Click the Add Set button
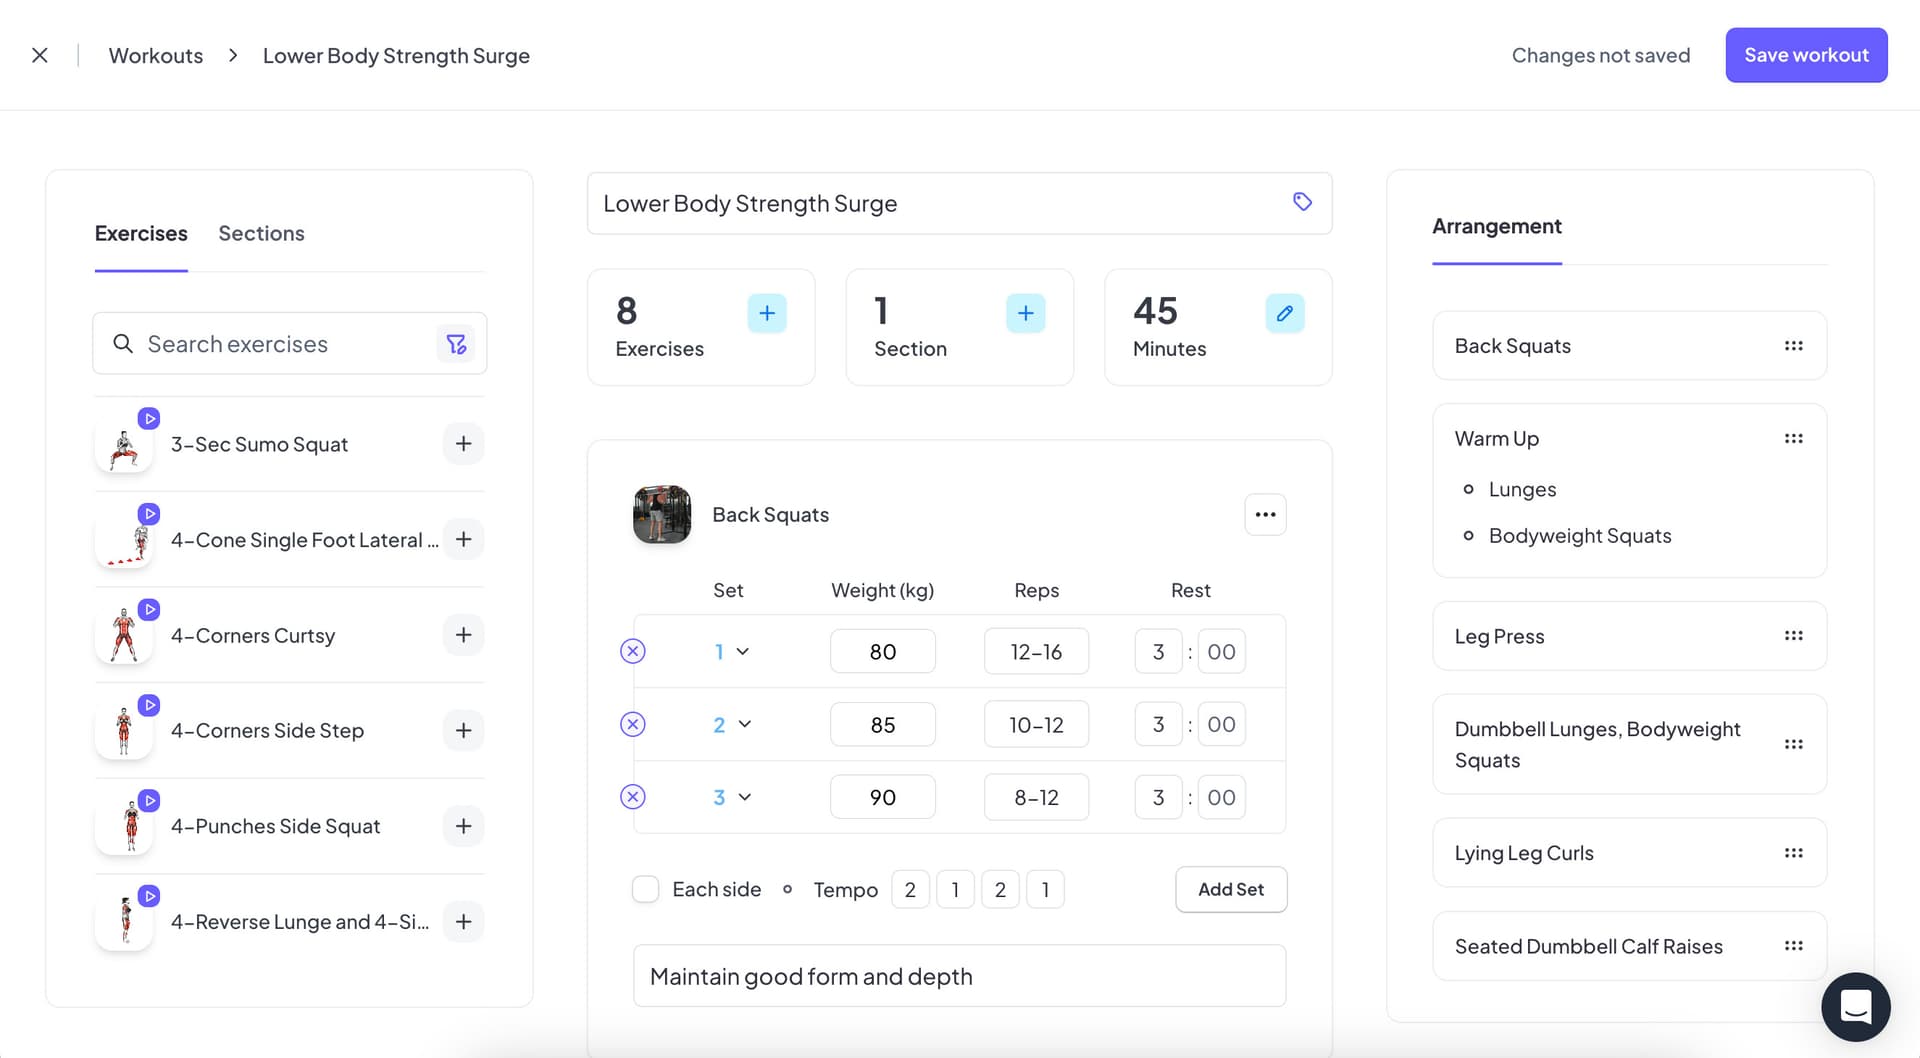This screenshot has height=1058, width=1920. (x=1231, y=889)
